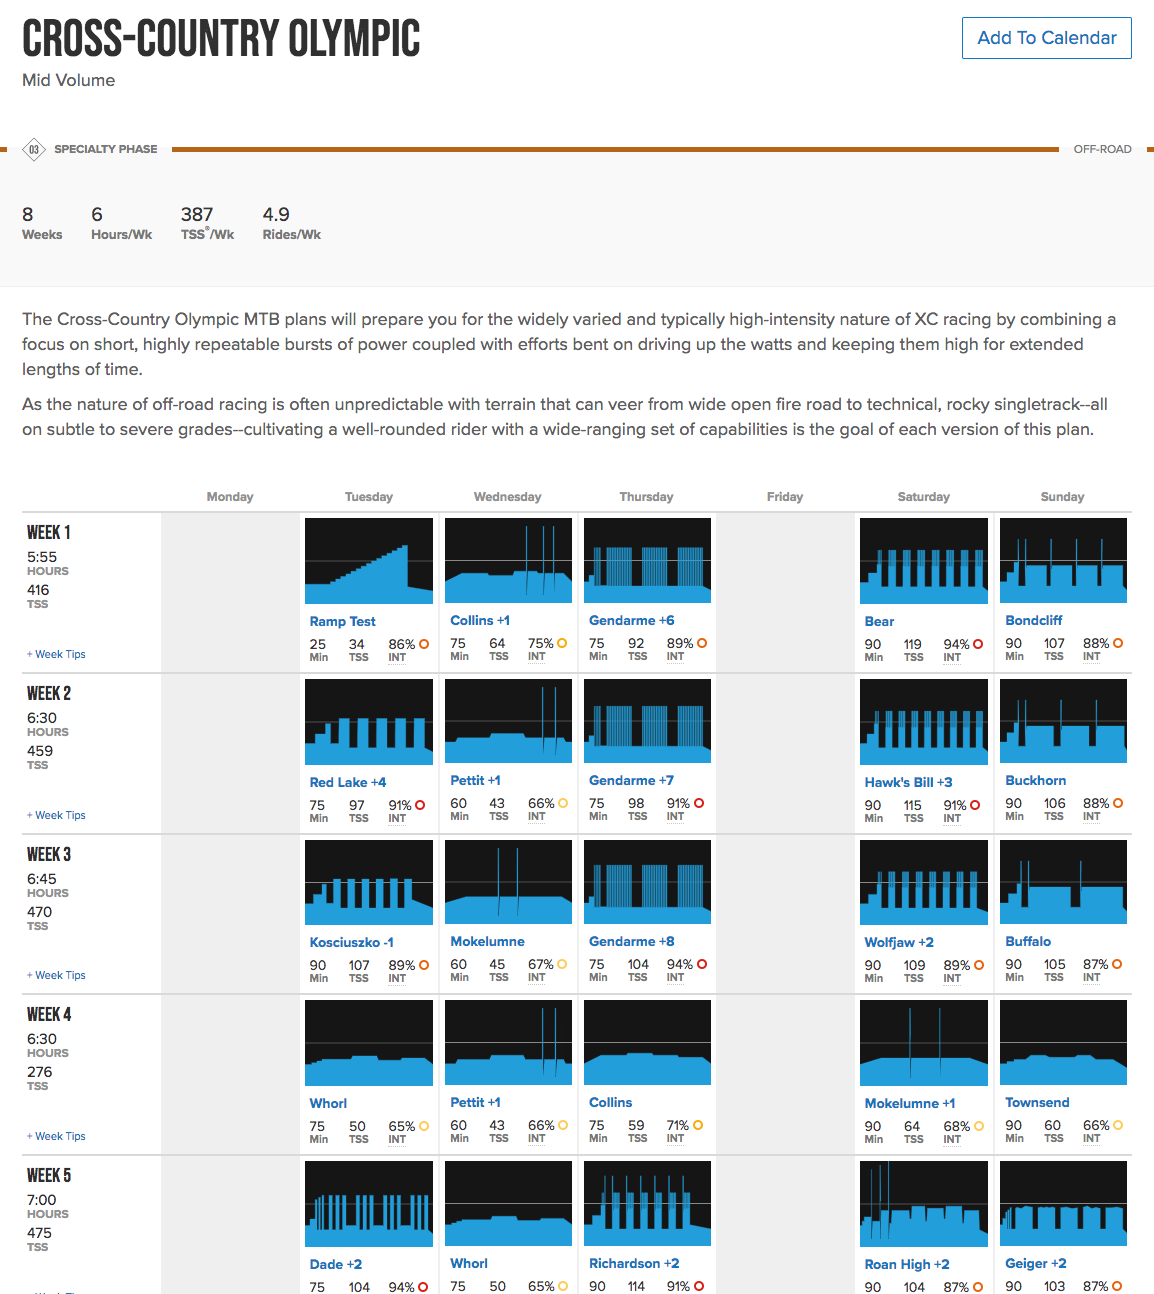The height and width of the screenshot is (1294, 1154).
Task: Click the Bondcliff workout graph thumbnail
Action: click(x=1063, y=560)
